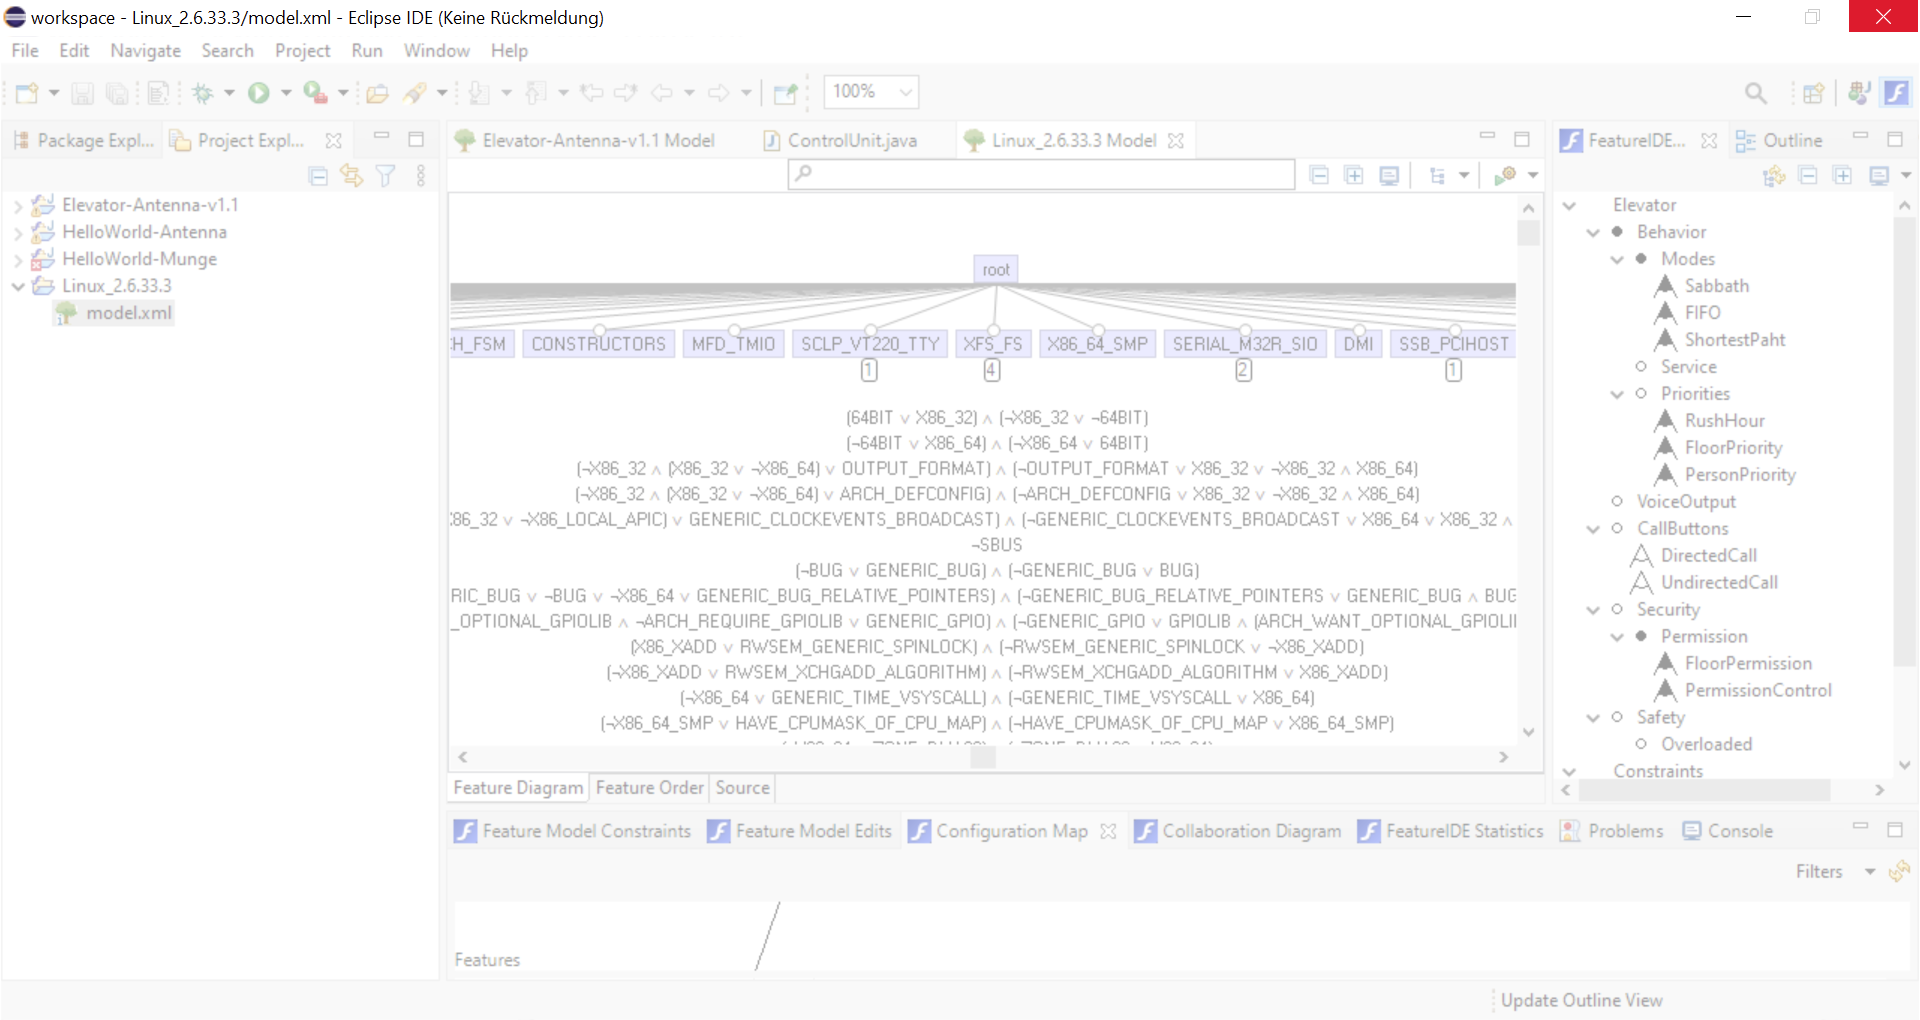Collapse the Linux_2.6.33.3 project tree
The height and width of the screenshot is (1020, 1920).
[x=17, y=285]
